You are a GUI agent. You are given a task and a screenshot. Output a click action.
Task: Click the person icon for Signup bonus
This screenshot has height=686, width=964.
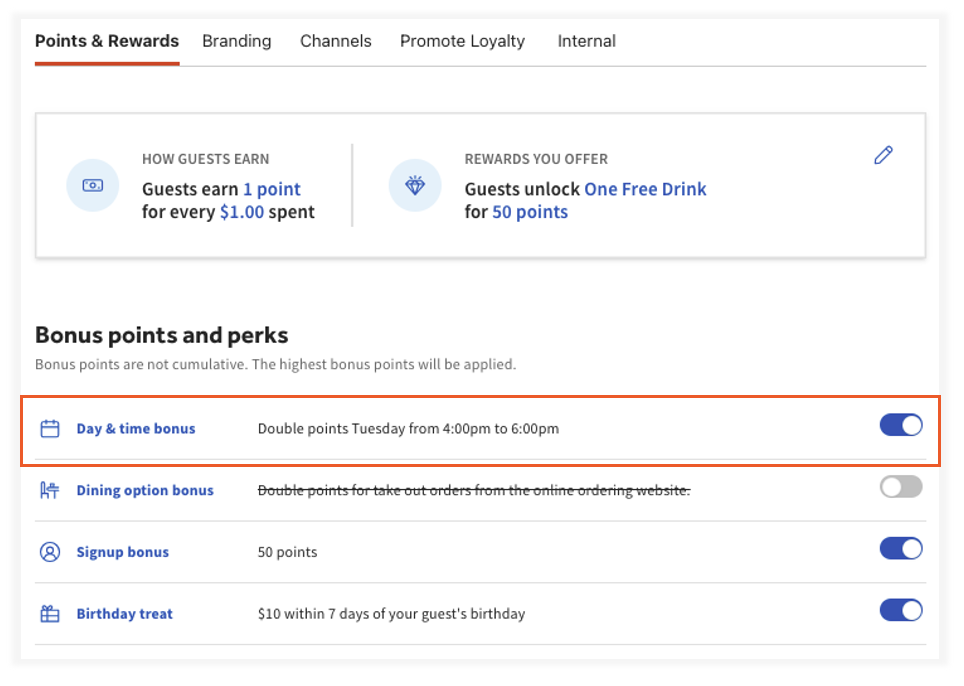pyautogui.click(x=50, y=552)
